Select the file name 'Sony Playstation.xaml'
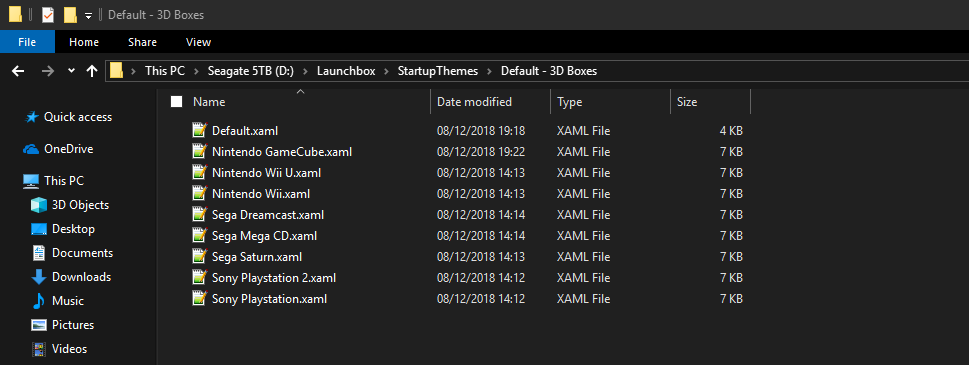Image resolution: width=969 pixels, height=365 pixels. 269,299
